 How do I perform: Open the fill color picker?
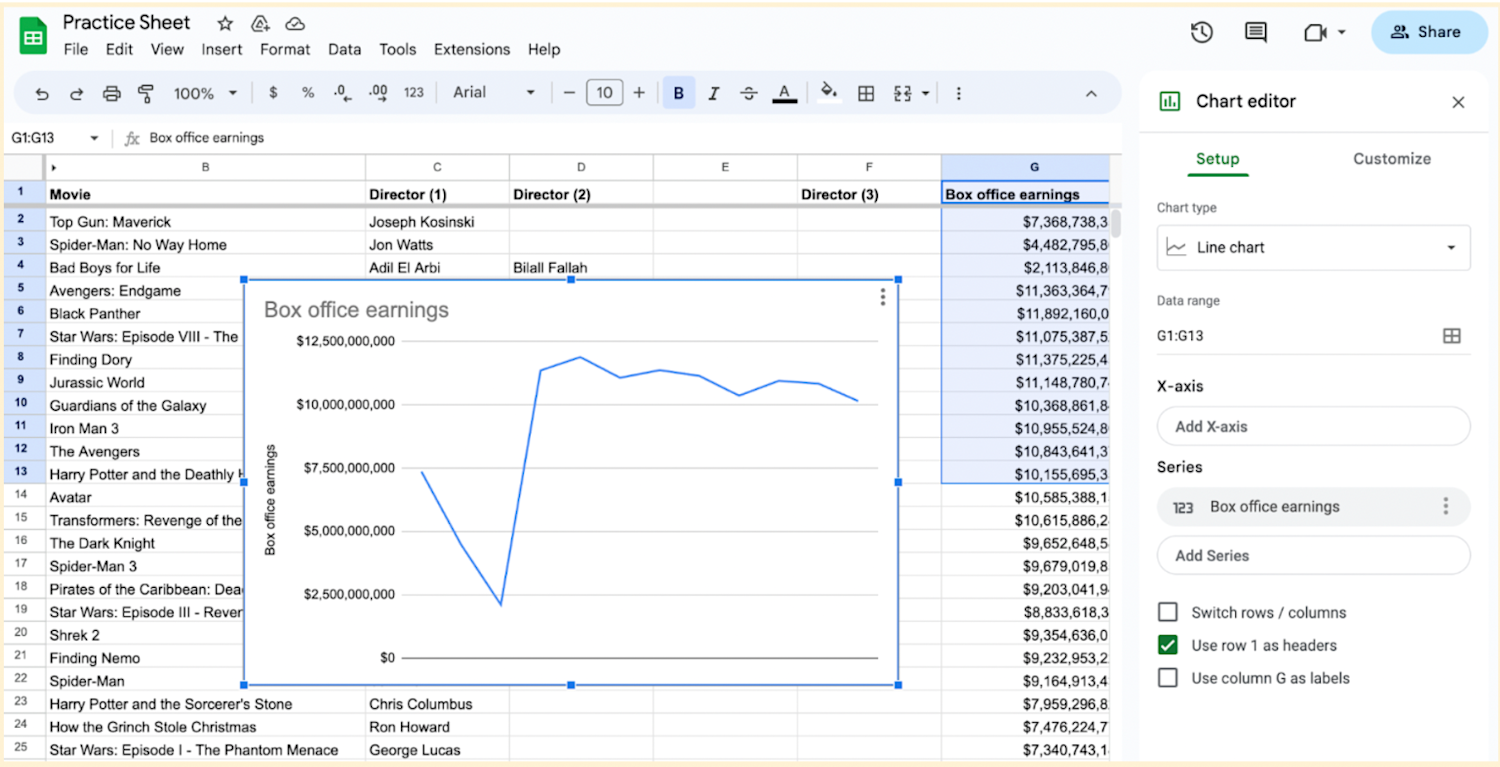click(x=829, y=93)
